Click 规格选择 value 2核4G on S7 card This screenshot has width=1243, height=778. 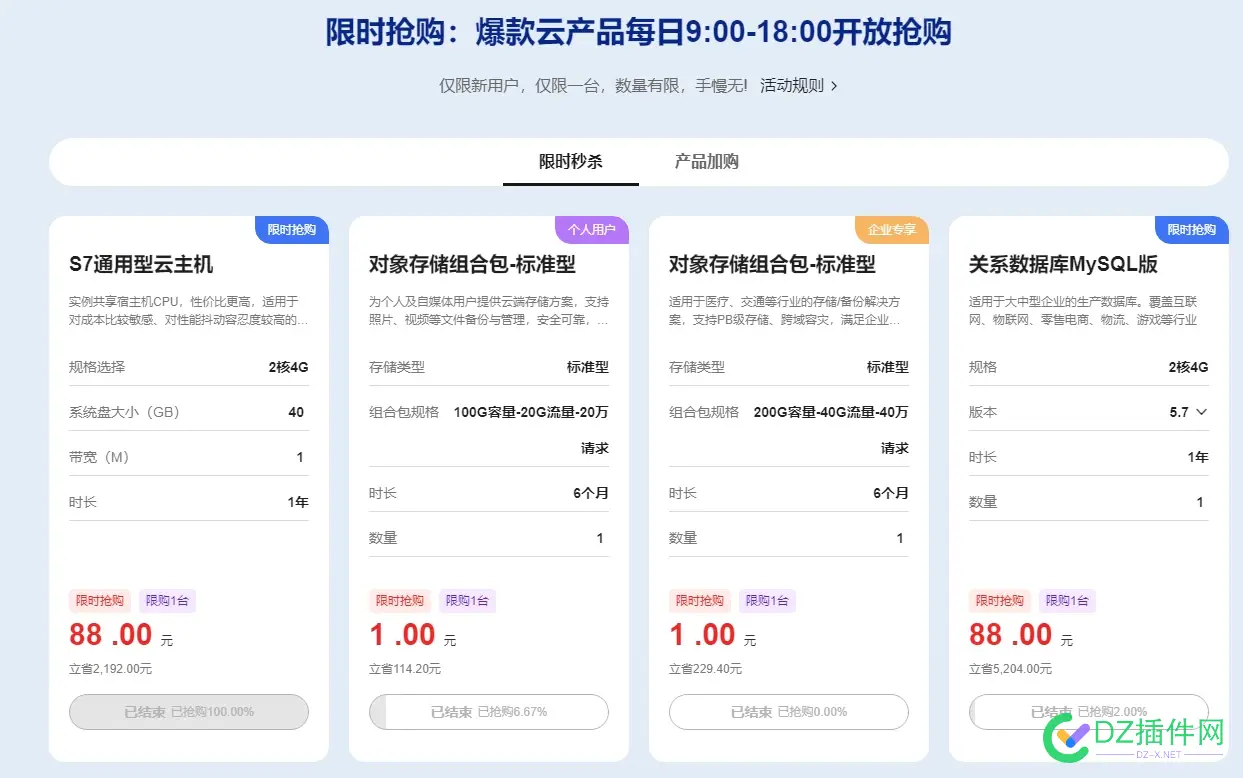(288, 367)
